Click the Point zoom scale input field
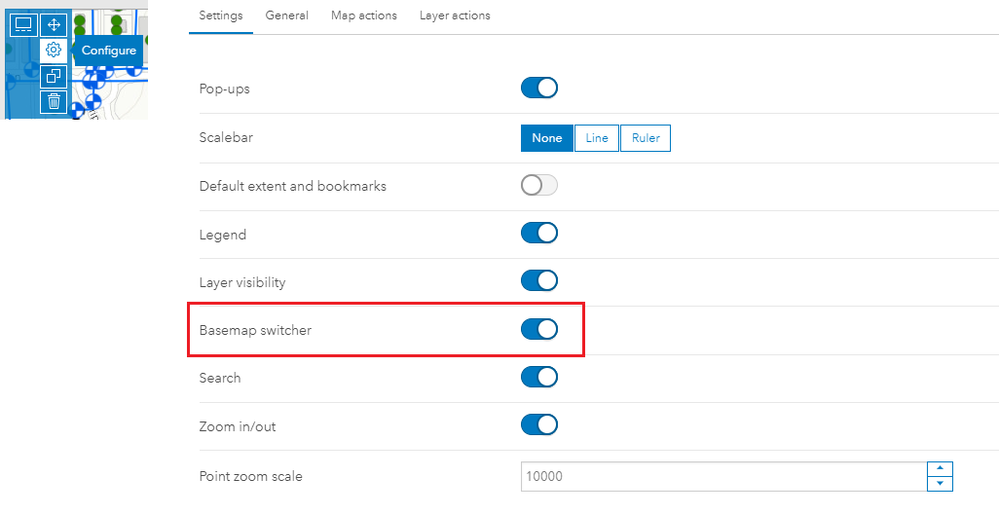999x511 pixels. (x=722, y=477)
